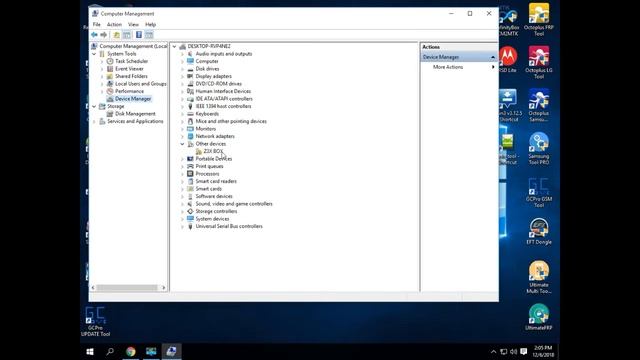Open Google Chrome from the taskbar

coord(131,351)
